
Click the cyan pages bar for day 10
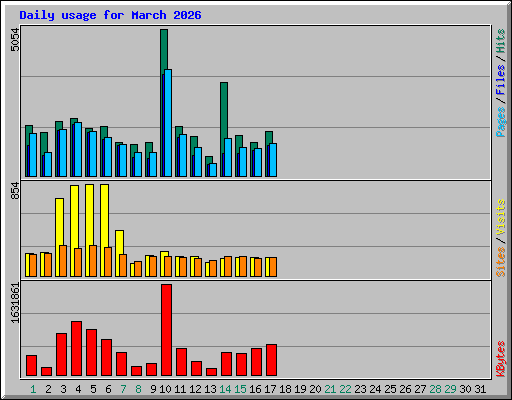168,123
